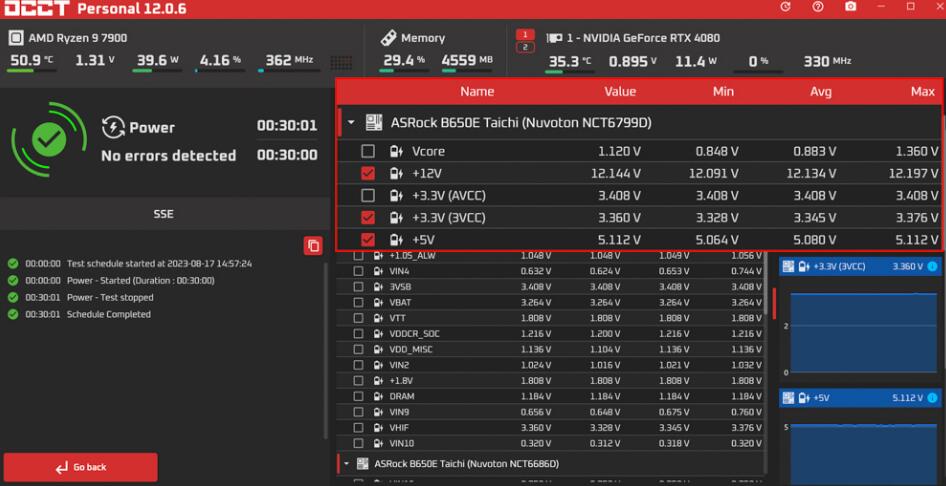Tick the 3VSB checkbox
This screenshot has width=946, height=486.
[358, 286]
